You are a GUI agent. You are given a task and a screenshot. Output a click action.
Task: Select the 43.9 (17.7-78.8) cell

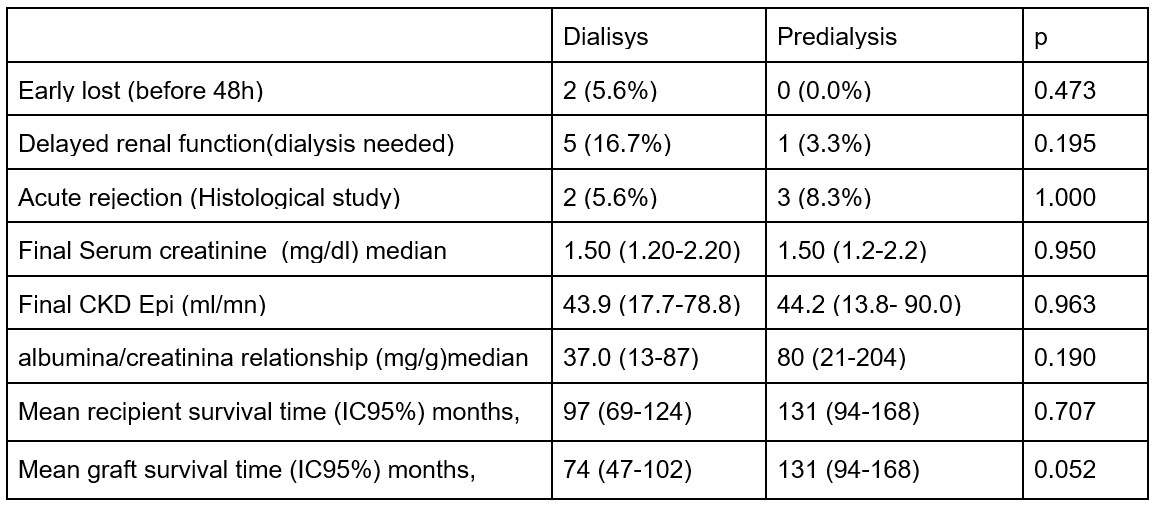[651, 304]
